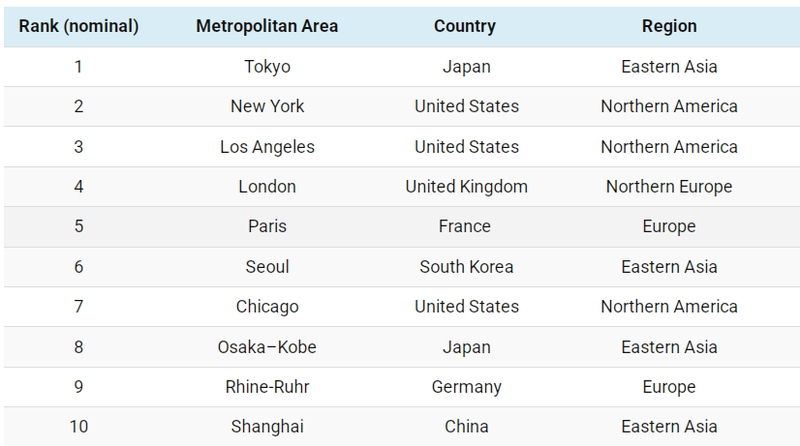This screenshot has width=800, height=446.
Task: Select the Germany country cell
Action: [x=466, y=387]
